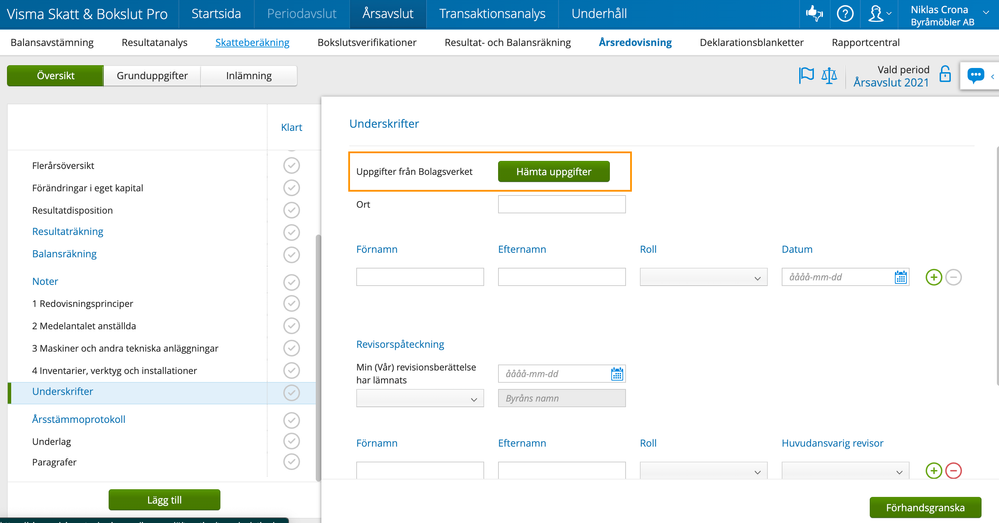Toggle Klart check for 2 Medelantalet anställda
999x523 pixels.
tap(291, 326)
